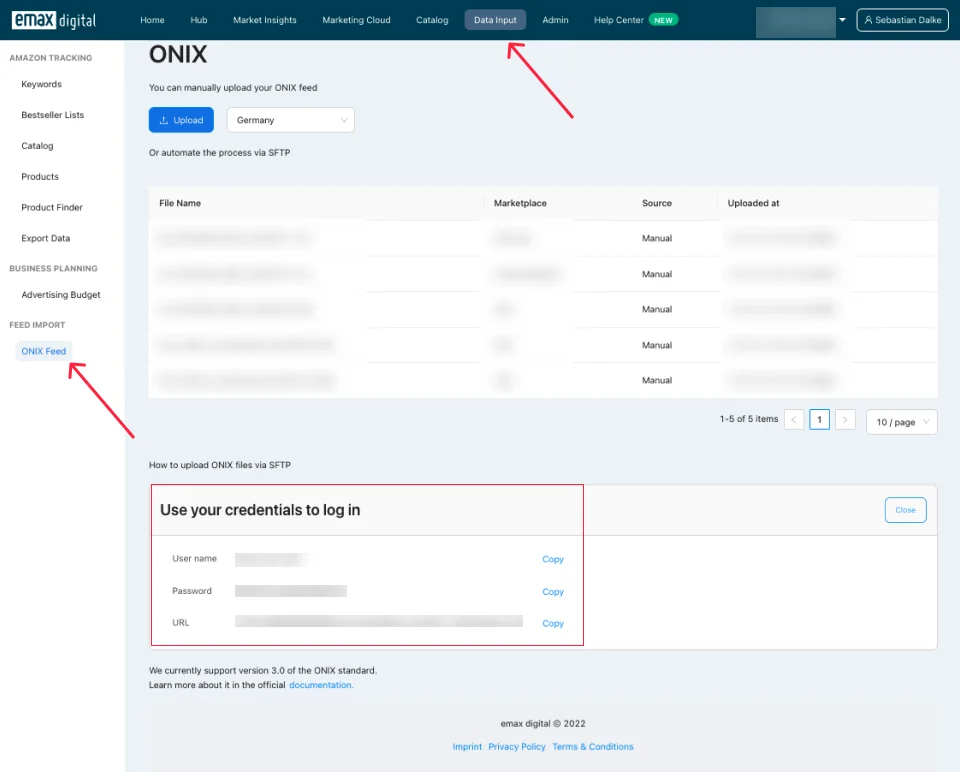Screen dimensions: 960x772
Task: Click the '1-5 of 5 items' text
Action: point(749,419)
